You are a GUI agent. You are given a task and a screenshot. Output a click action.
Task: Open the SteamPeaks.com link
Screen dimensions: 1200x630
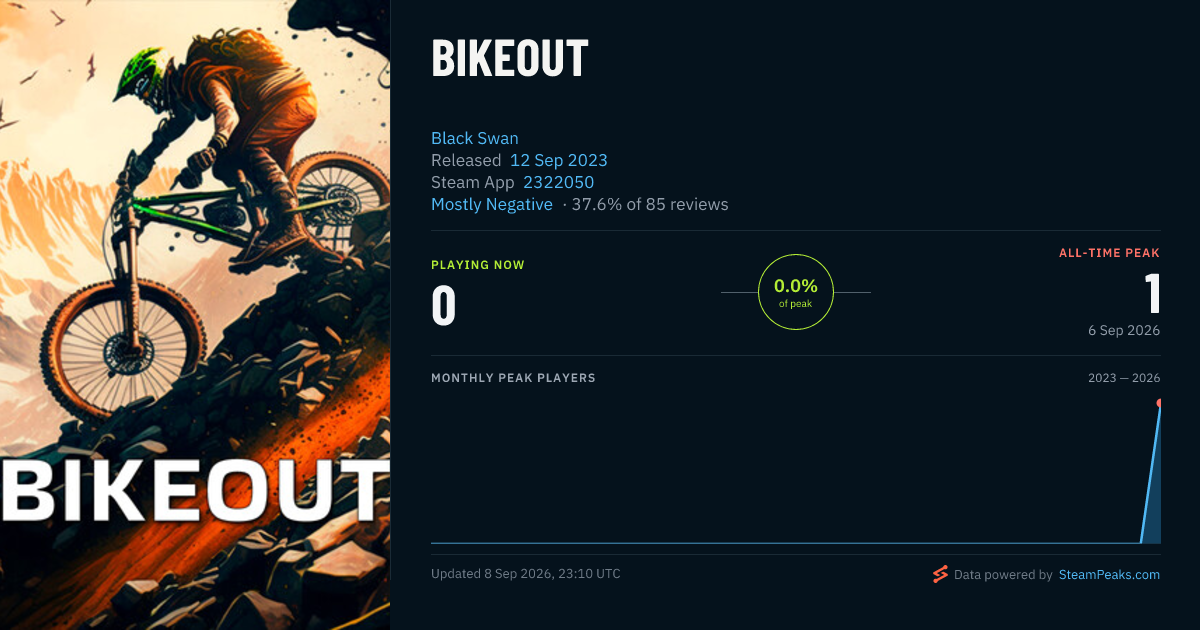[x=1109, y=575]
